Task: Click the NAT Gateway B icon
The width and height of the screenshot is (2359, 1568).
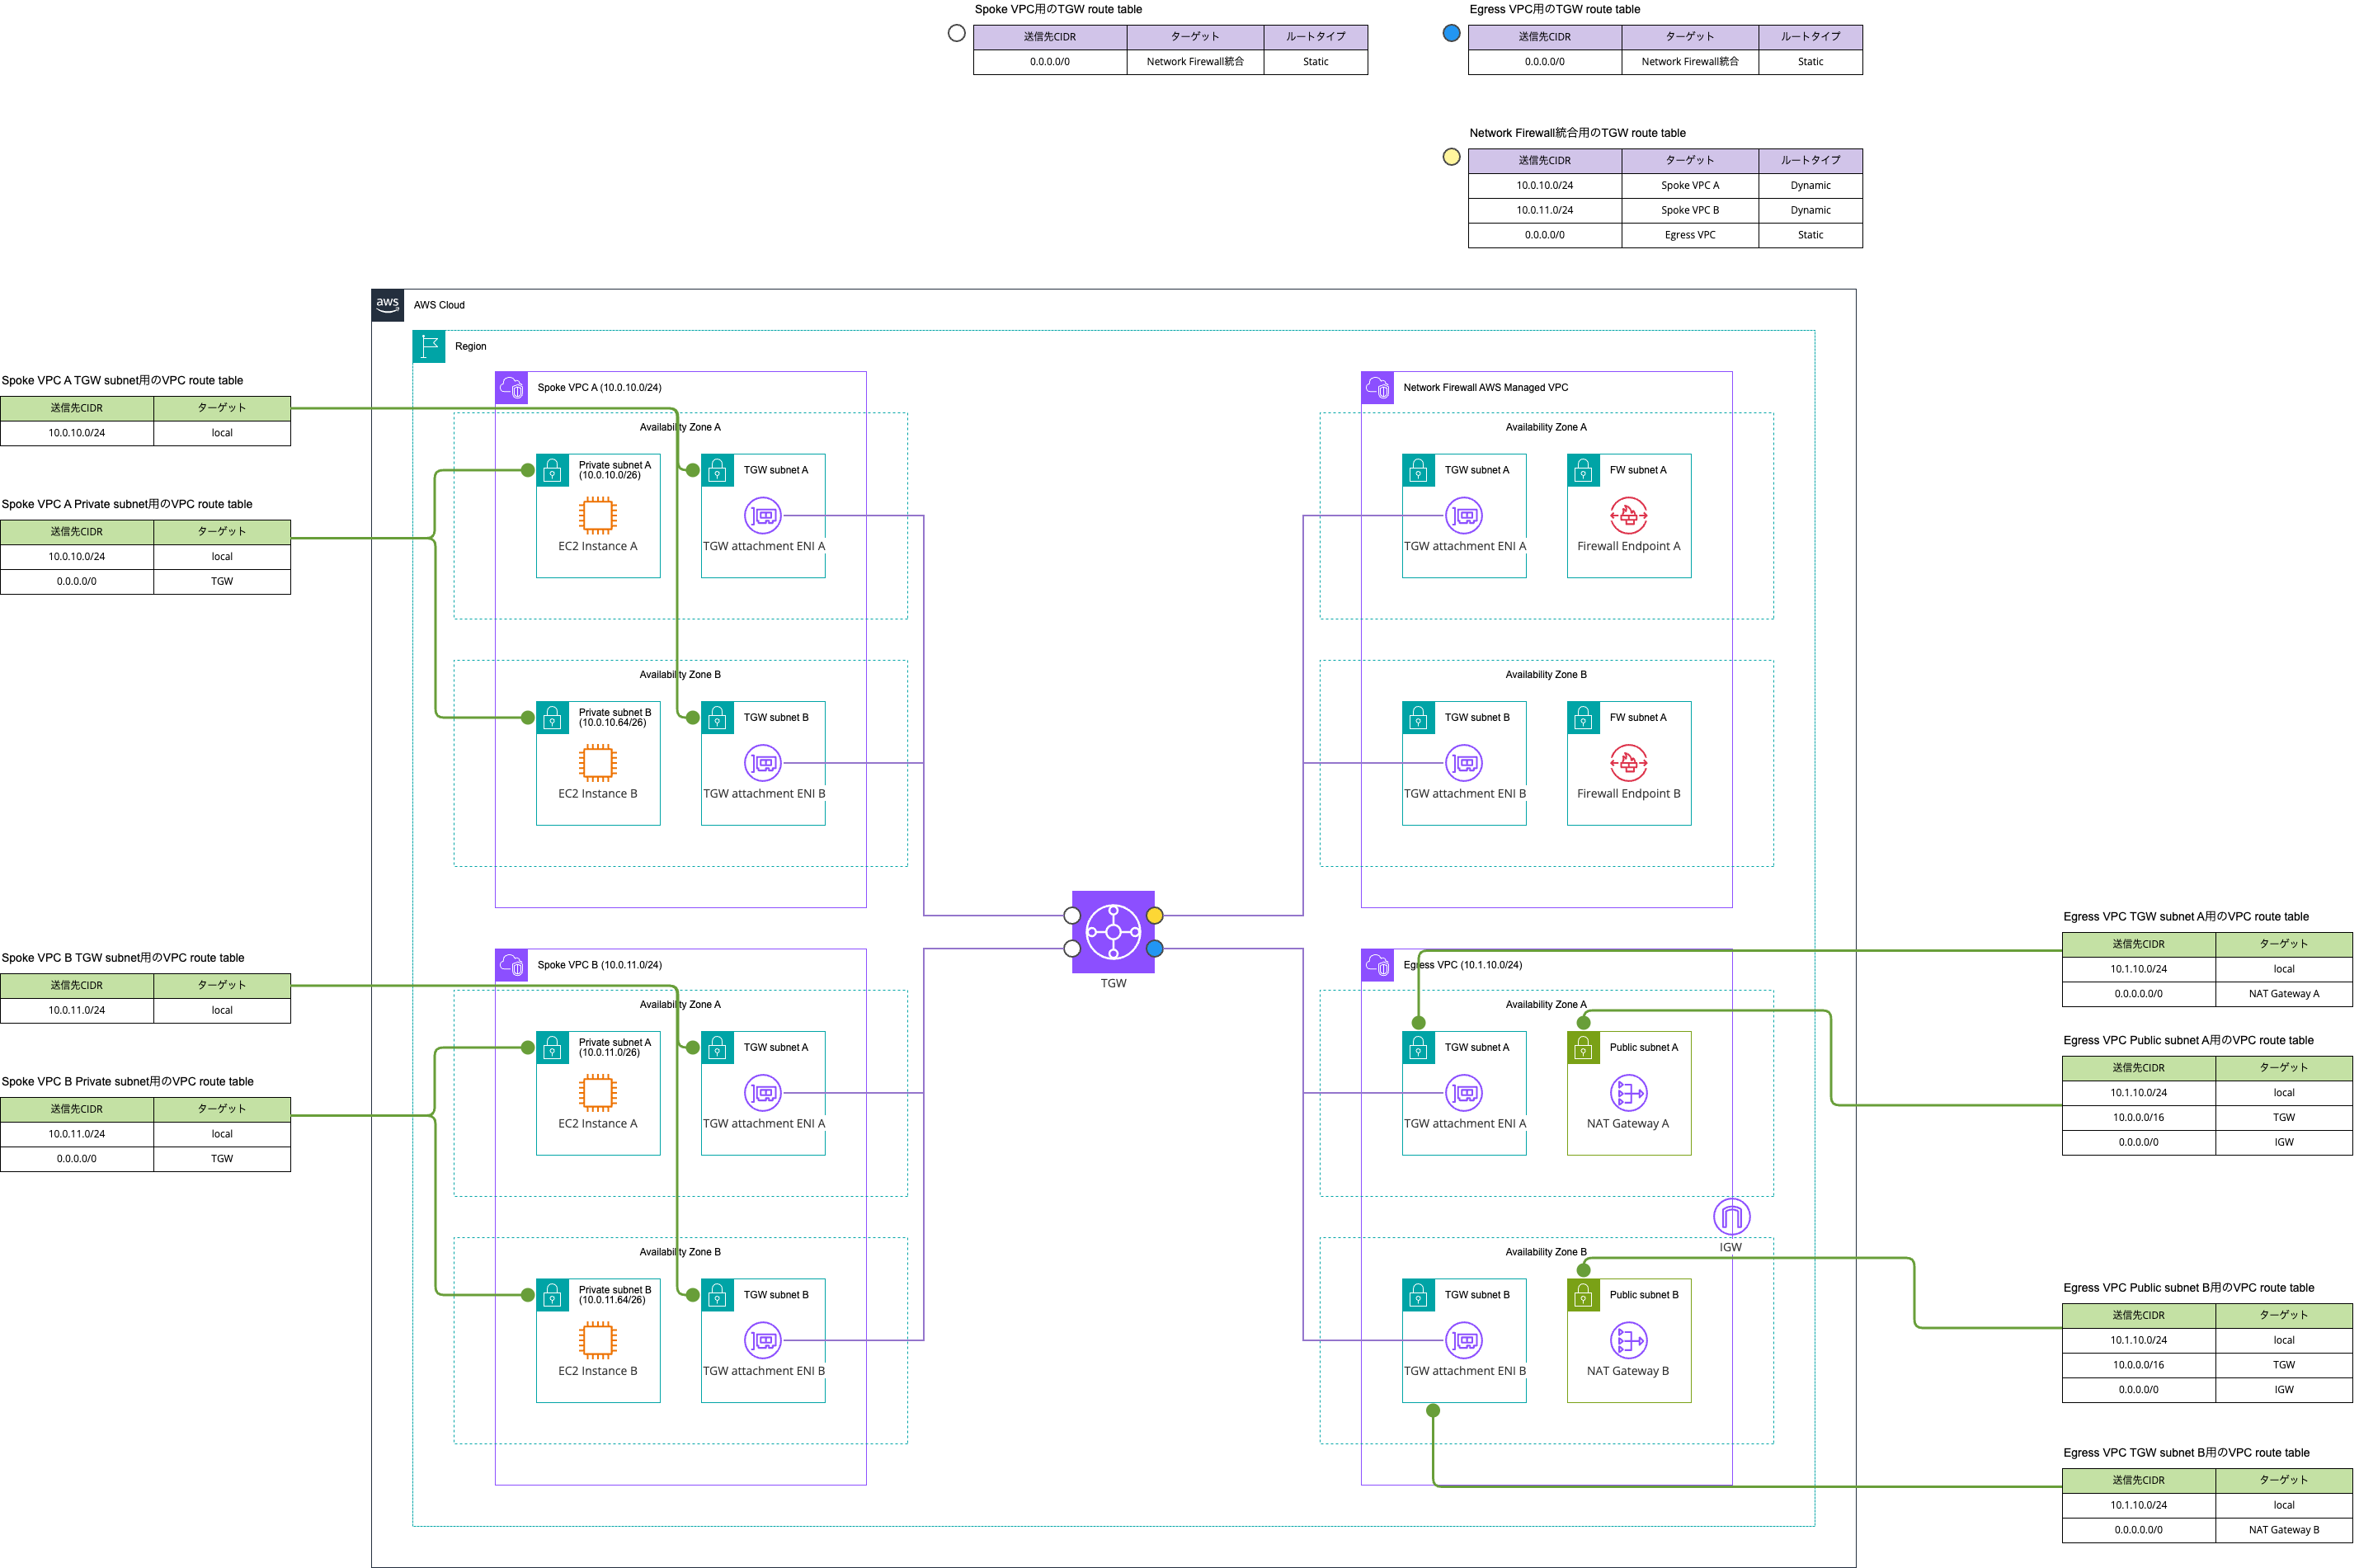Action: coord(1628,1340)
